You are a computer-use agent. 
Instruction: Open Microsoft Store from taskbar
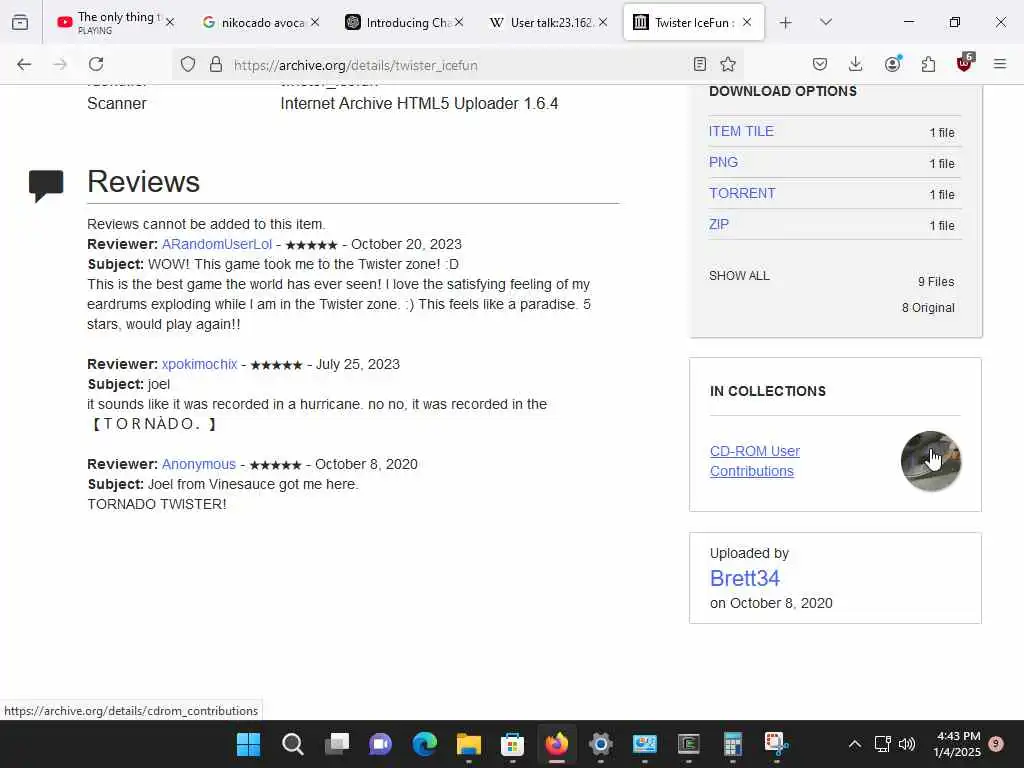pyautogui.click(x=513, y=744)
